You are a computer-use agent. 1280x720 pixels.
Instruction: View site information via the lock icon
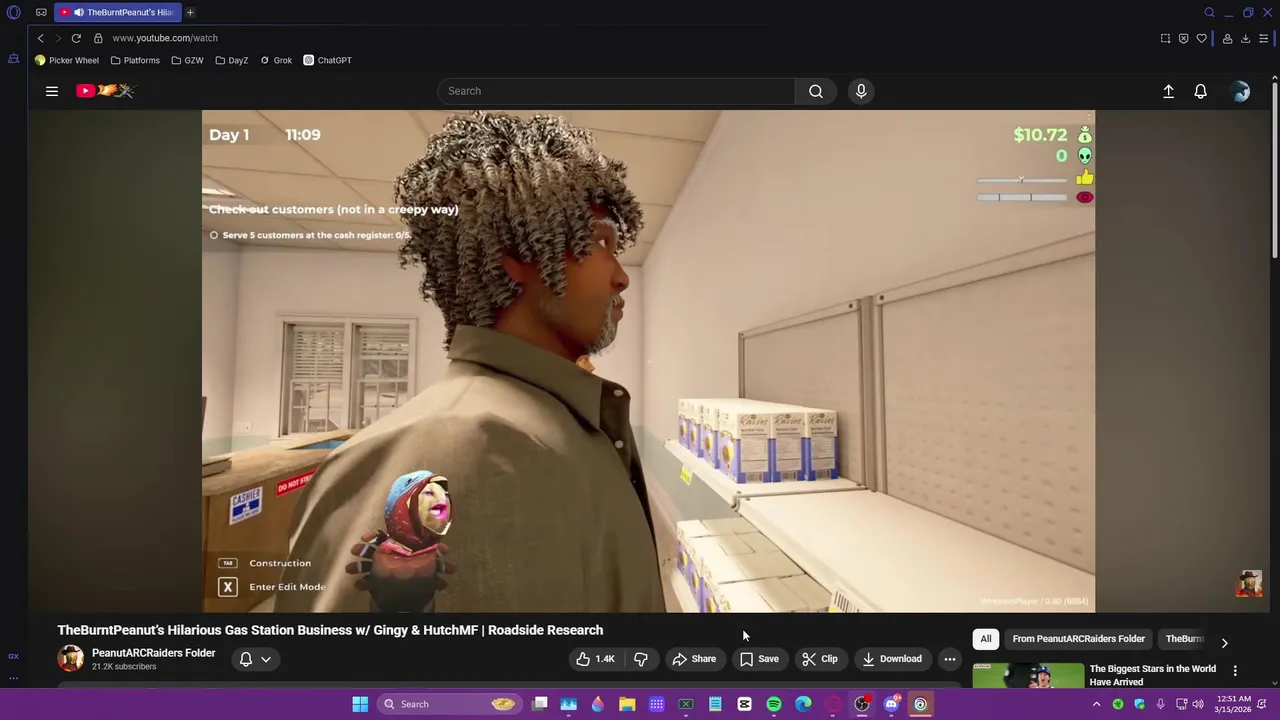(98, 38)
